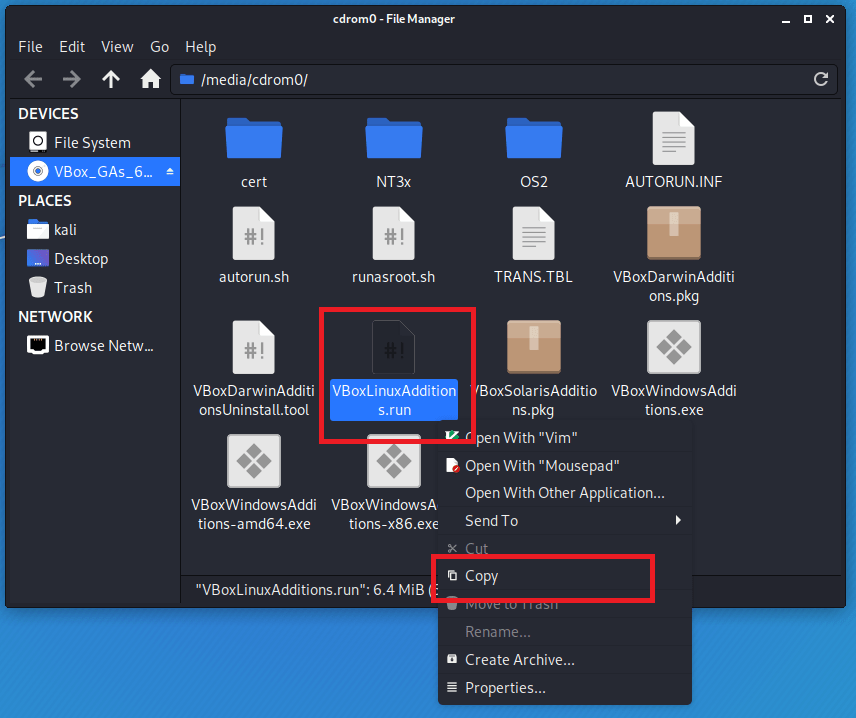The height and width of the screenshot is (718, 856).
Task: Choose Create Archive option
Action: pos(519,660)
